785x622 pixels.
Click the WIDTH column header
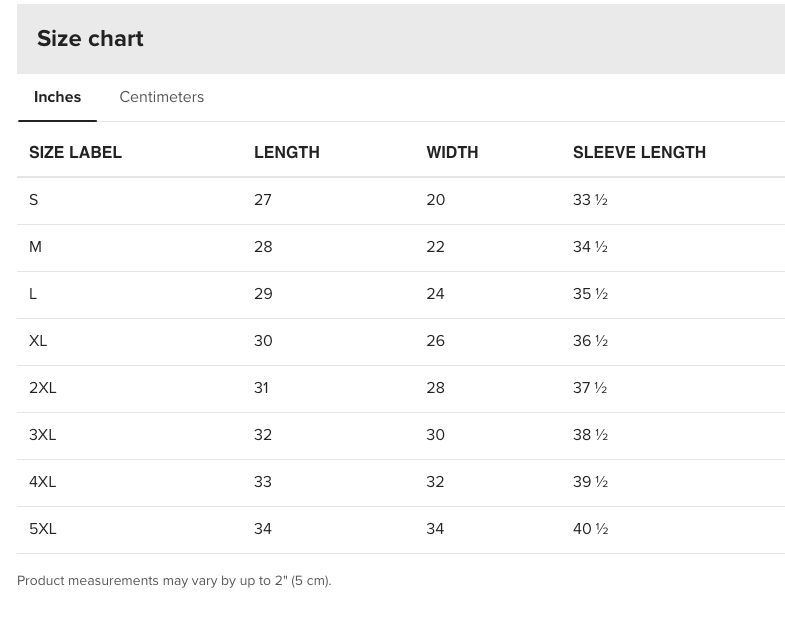click(x=452, y=152)
